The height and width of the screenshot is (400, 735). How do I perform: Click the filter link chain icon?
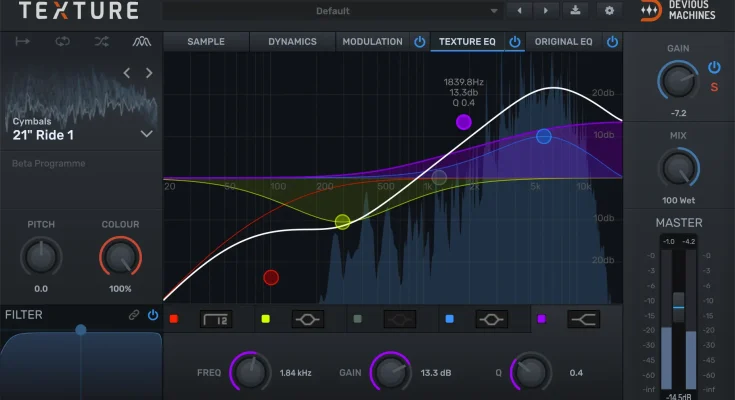pyautogui.click(x=134, y=315)
